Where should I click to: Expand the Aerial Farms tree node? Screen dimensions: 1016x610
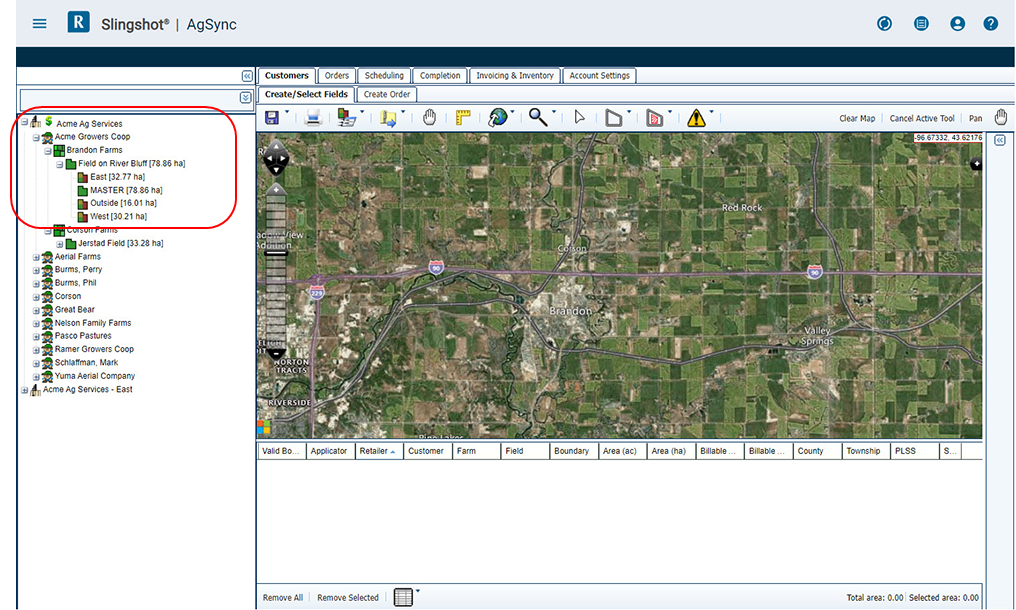point(36,257)
